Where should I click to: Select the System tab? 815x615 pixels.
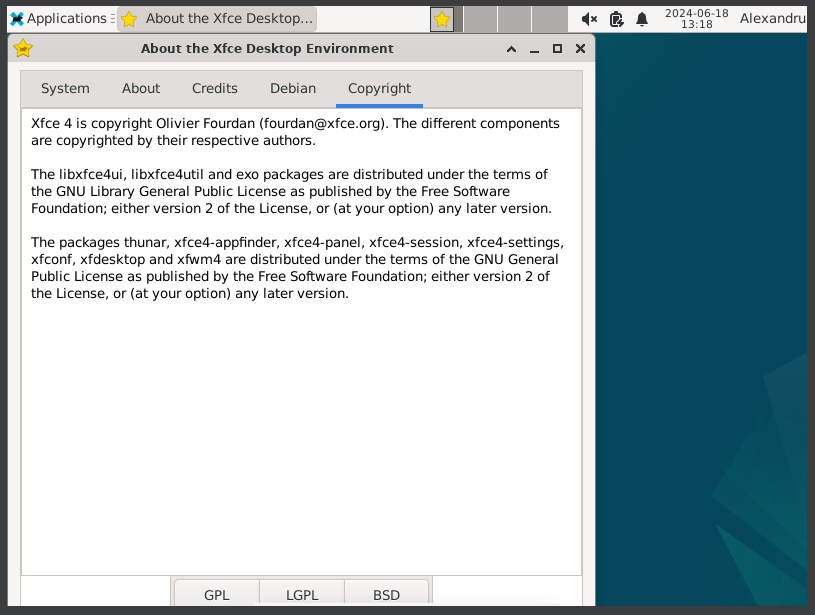[64, 88]
